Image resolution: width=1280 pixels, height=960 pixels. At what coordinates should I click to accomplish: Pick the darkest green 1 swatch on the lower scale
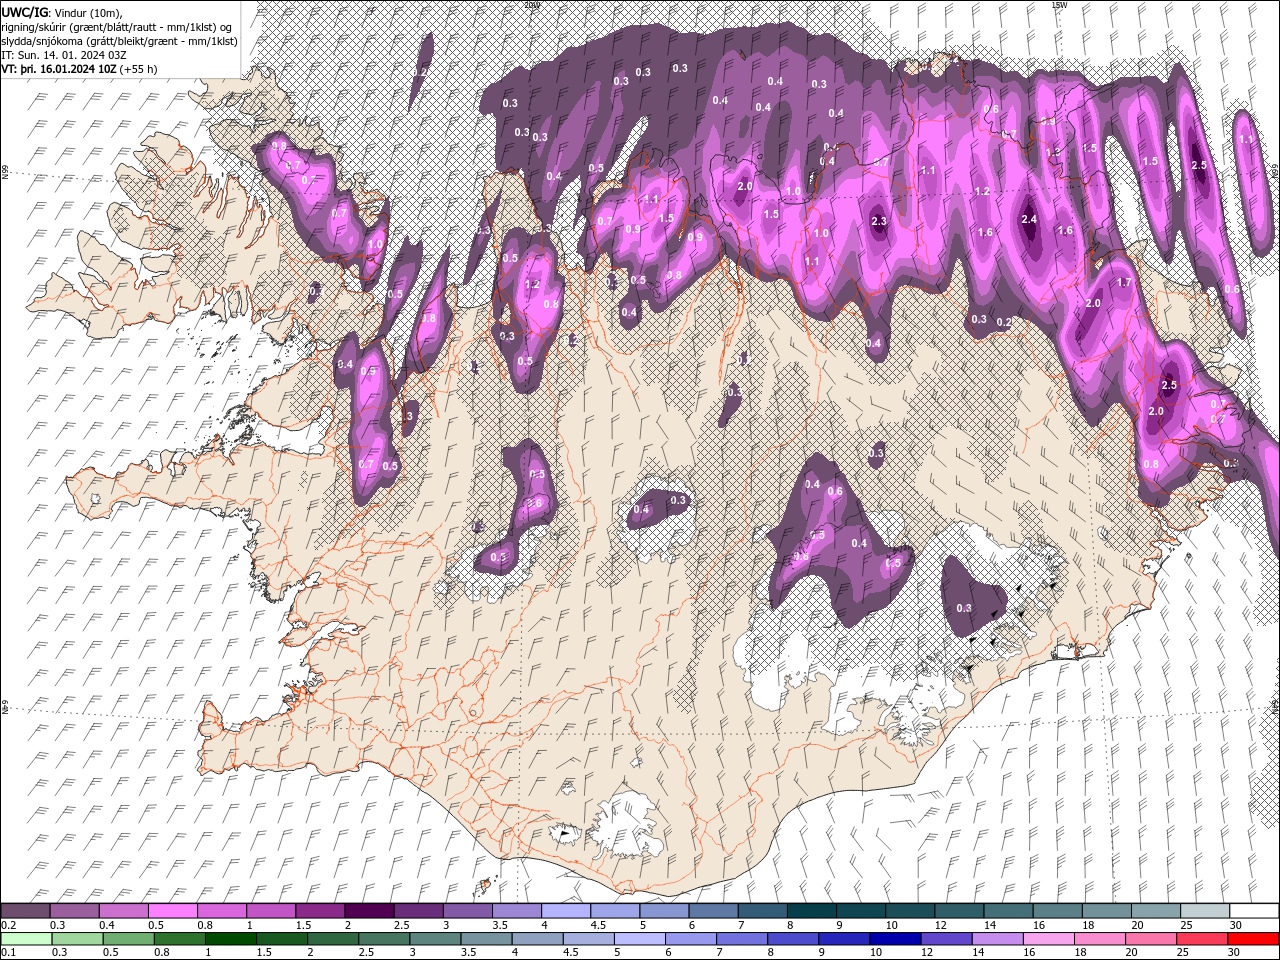231,939
